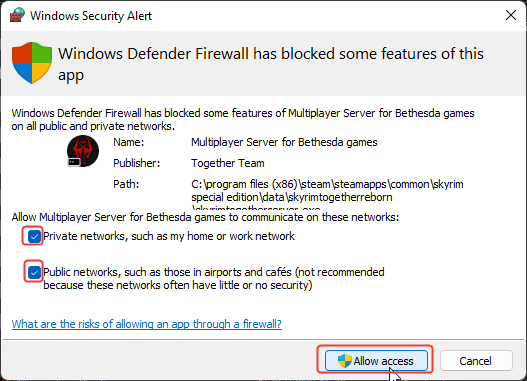Click the Together Team publisher value
The height and width of the screenshot is (381, 527).
228,163
